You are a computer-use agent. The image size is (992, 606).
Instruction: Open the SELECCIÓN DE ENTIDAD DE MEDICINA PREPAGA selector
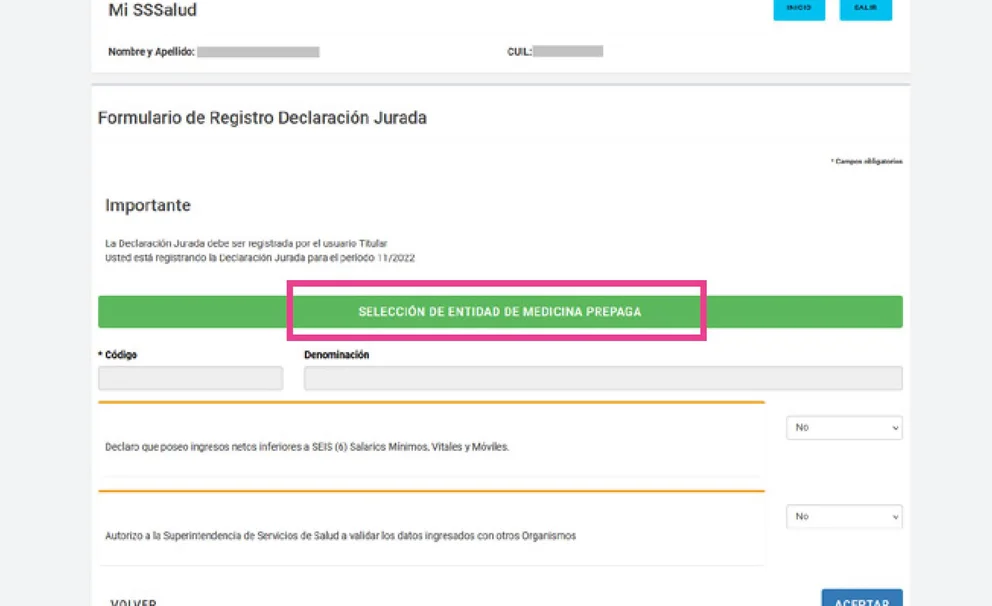click(499, 312)
